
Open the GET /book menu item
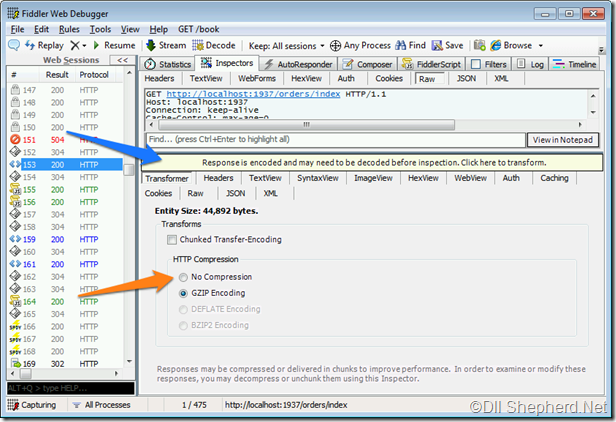point(199,29)
